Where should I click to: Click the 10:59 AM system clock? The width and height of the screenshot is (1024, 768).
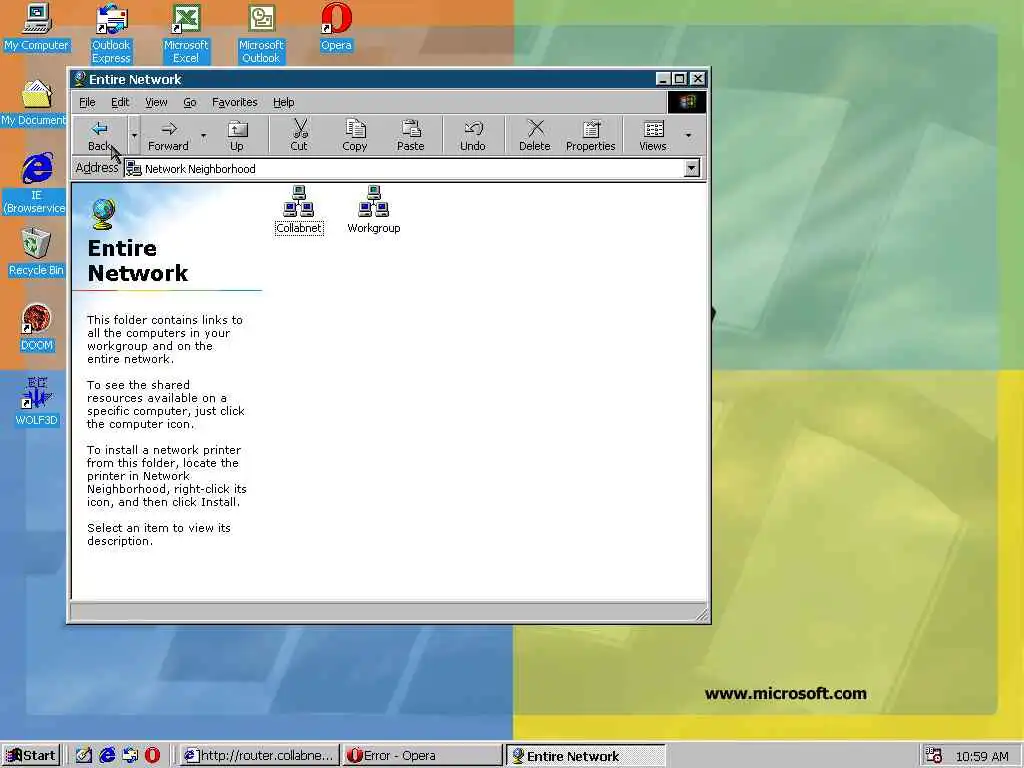click(x=982, y=756)
